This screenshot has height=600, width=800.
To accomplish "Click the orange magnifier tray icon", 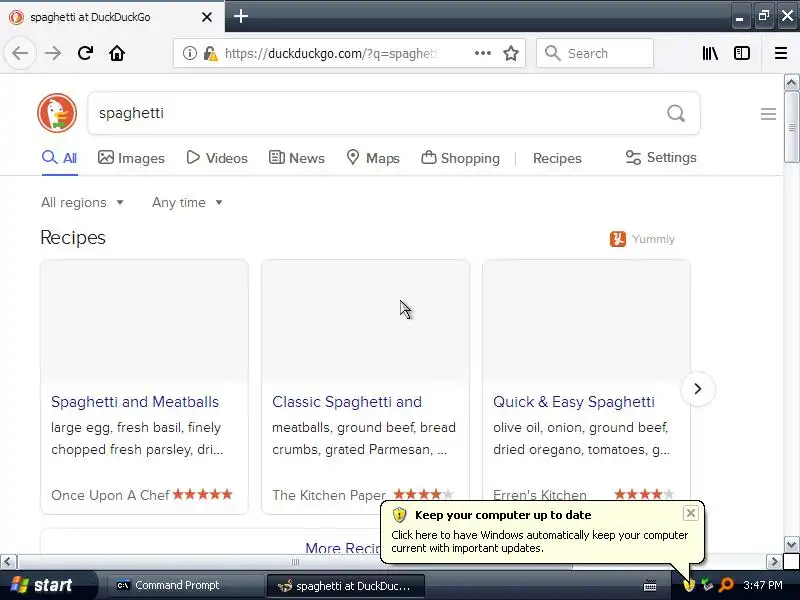I will point(726,585).
